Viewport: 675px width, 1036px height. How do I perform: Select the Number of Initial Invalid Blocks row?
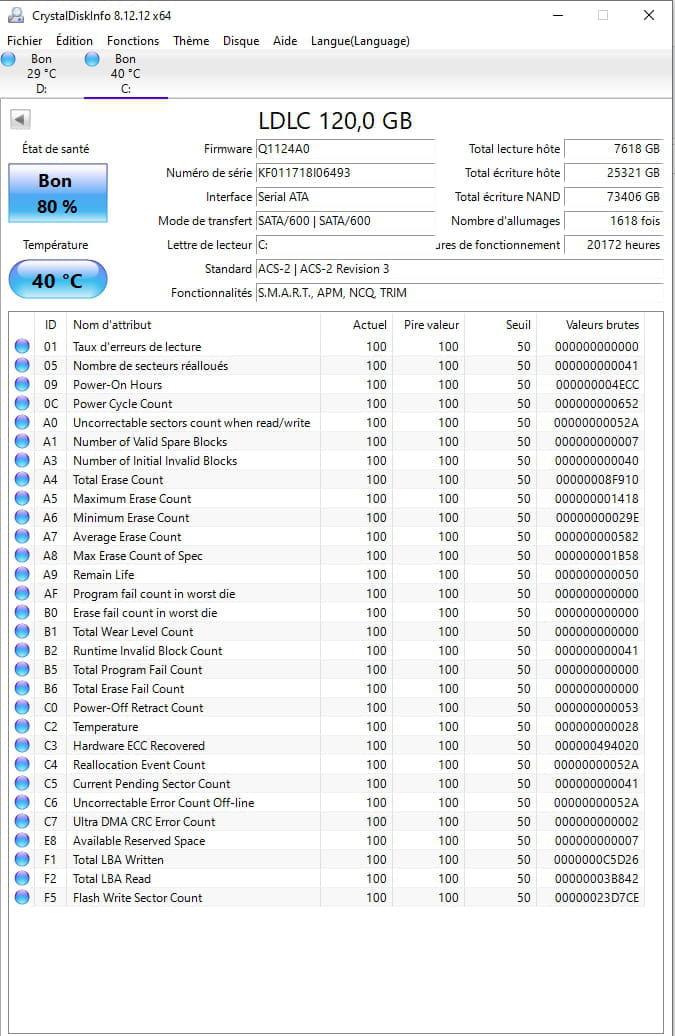pos(328,461)
